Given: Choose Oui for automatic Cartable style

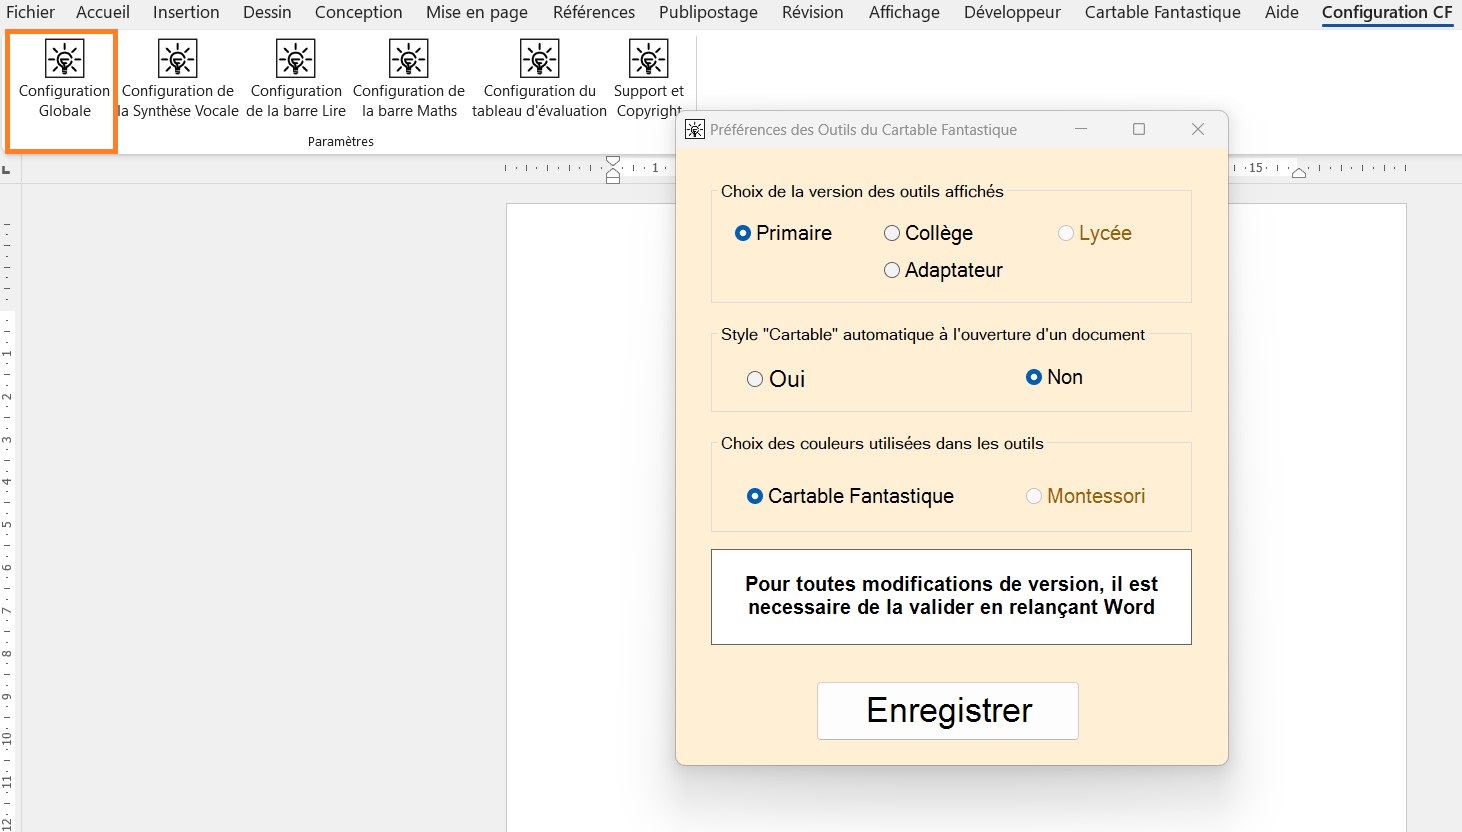Looking at the screenshot, I should coord(776,379).
